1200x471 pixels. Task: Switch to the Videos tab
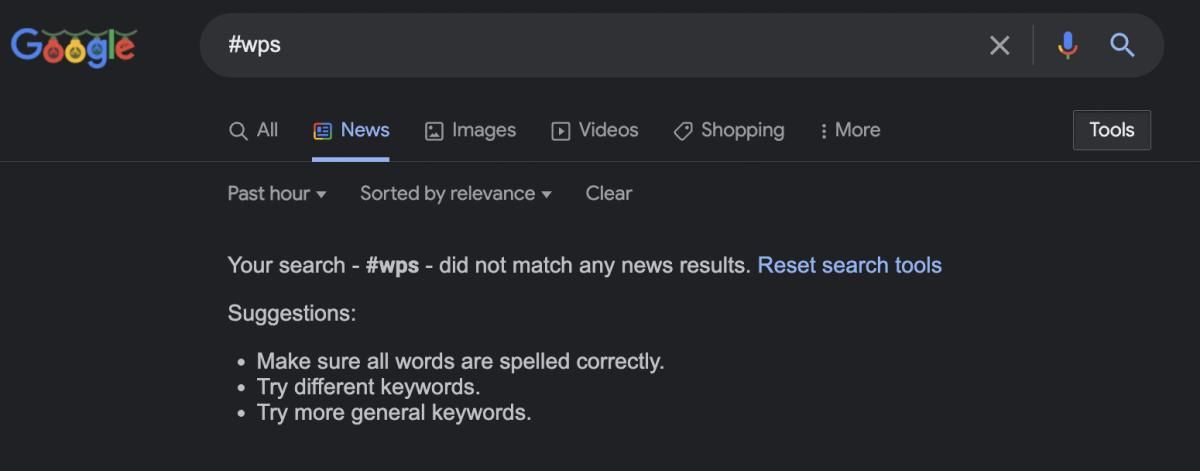click(595, 130)
